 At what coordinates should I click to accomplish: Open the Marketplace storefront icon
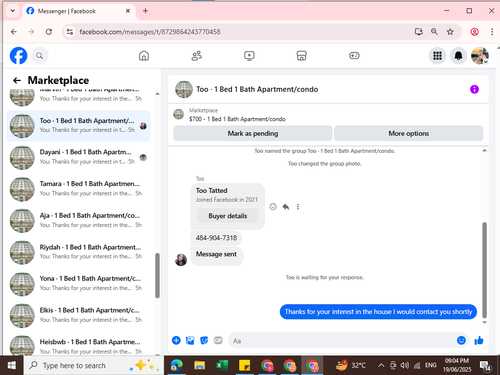301,56
